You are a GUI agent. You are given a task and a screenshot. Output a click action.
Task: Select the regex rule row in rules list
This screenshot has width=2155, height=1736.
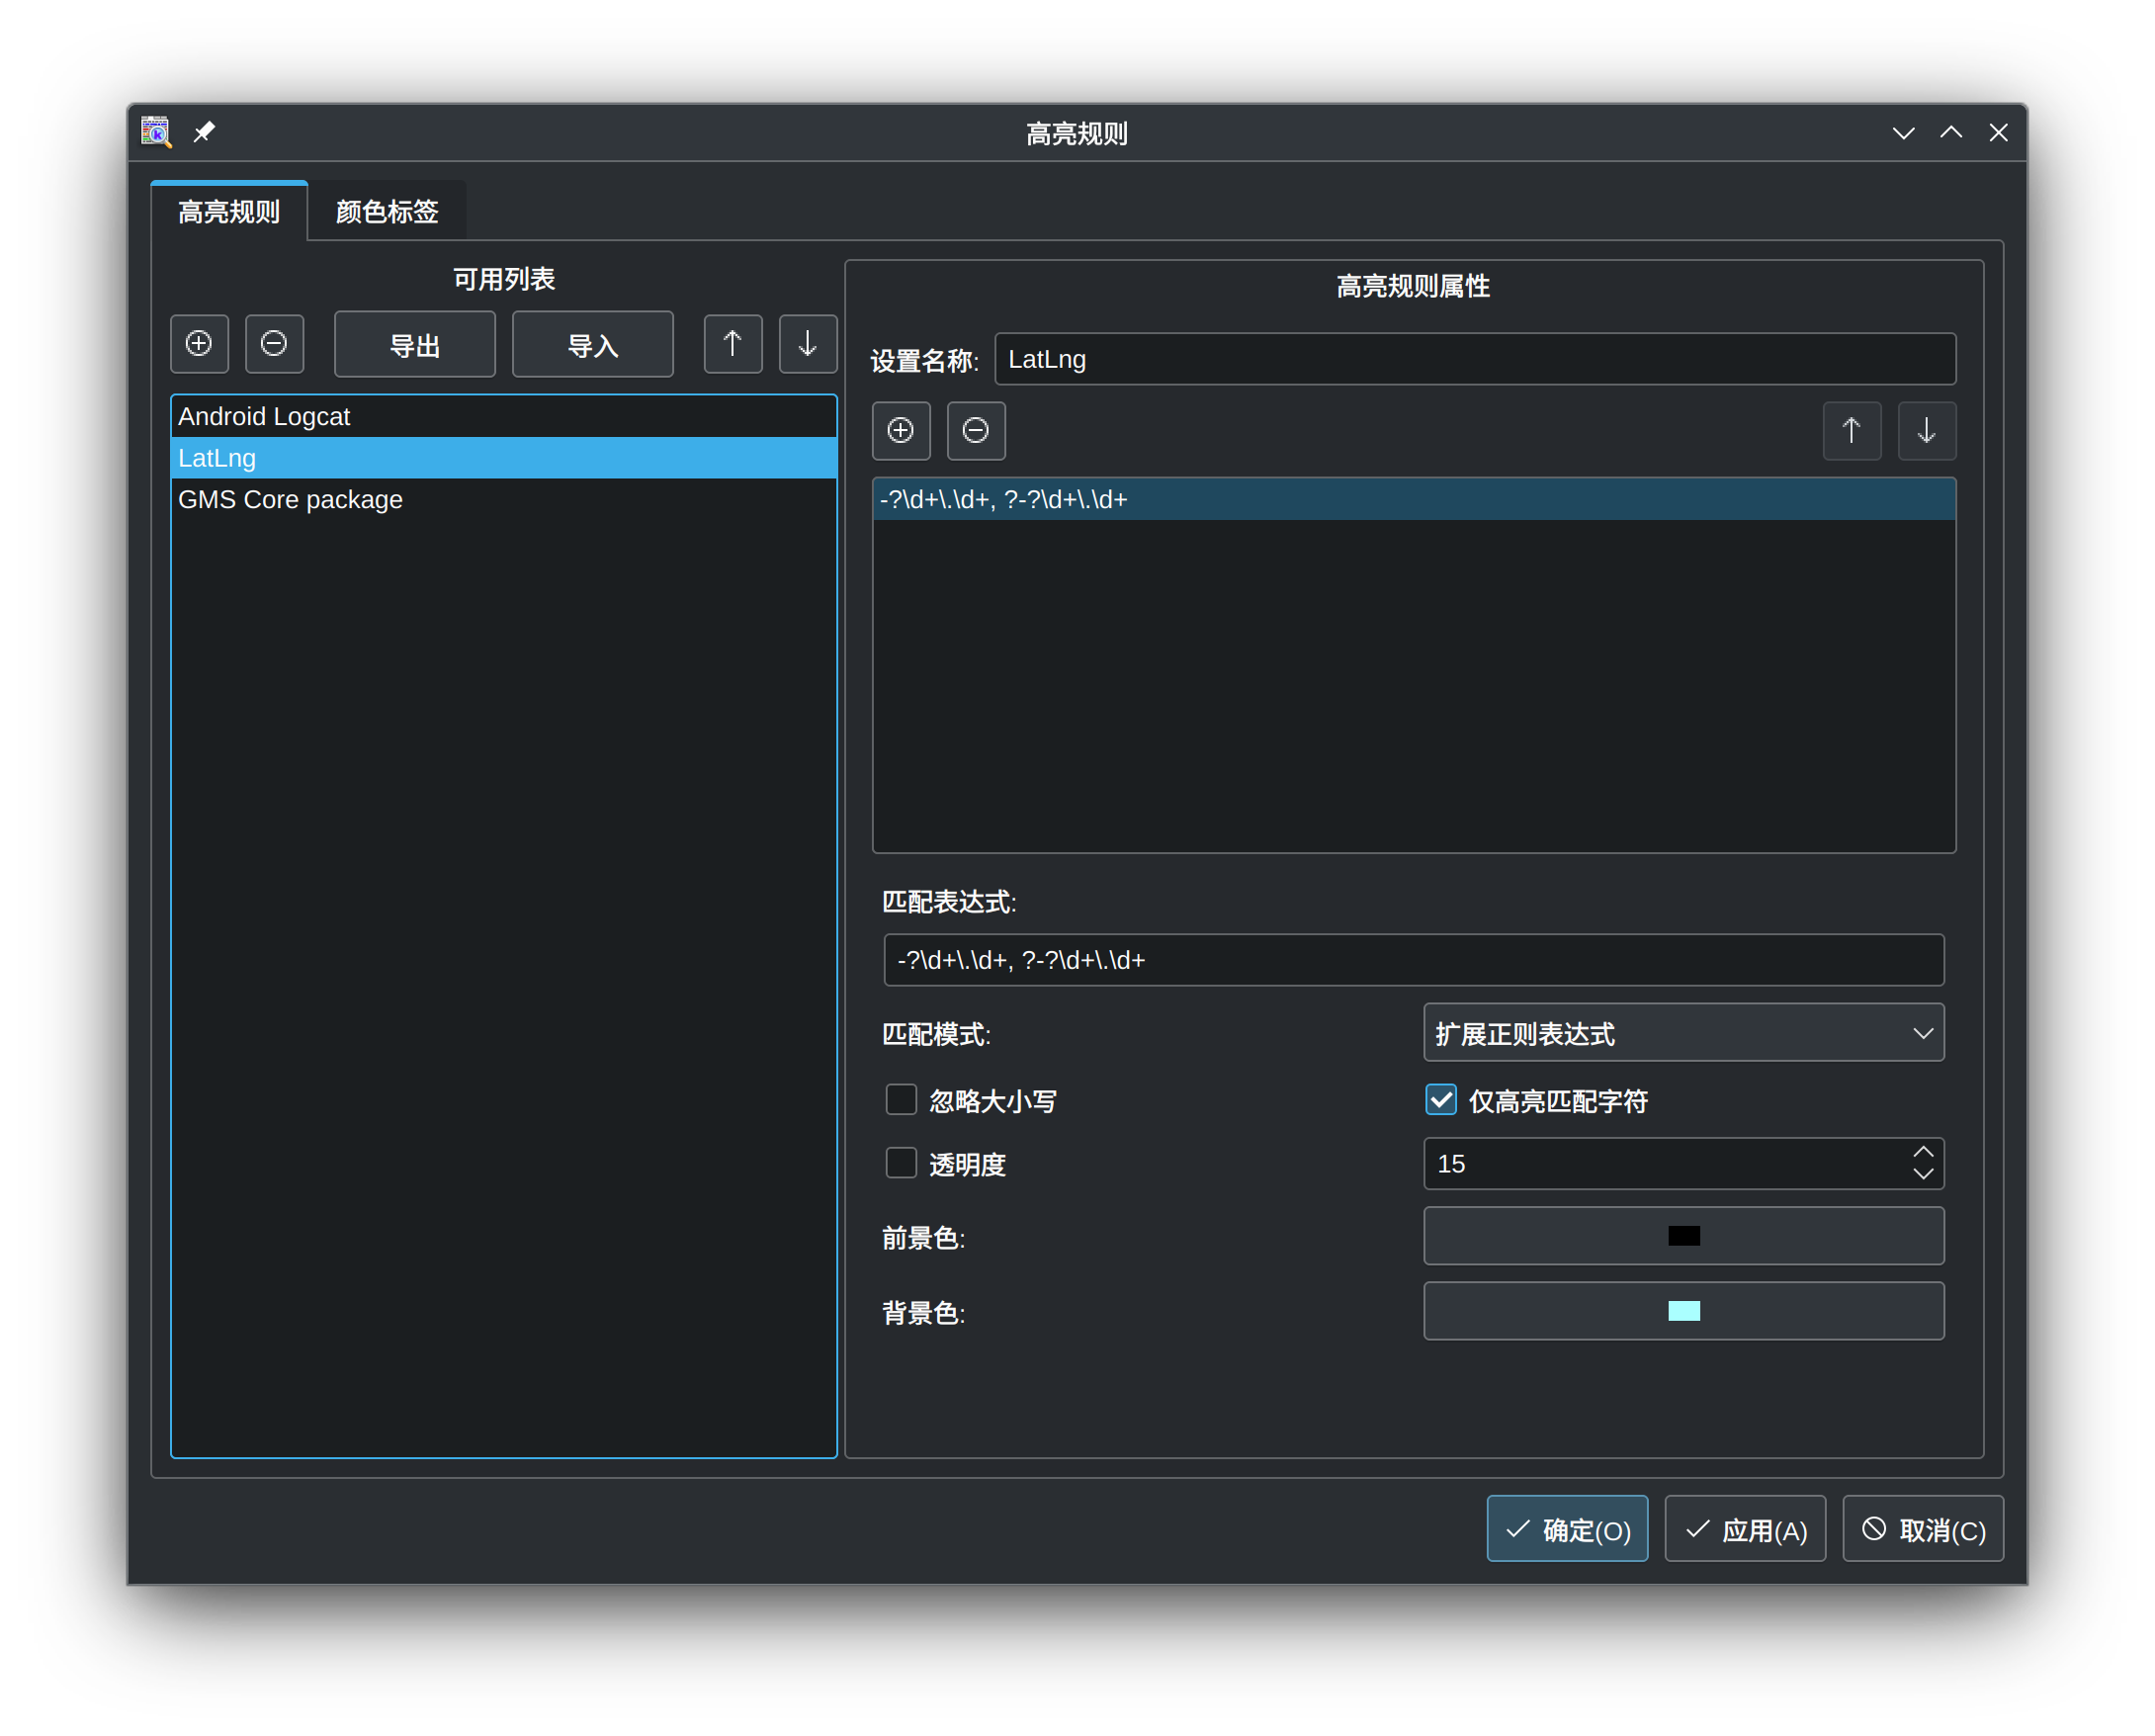tap(1414, 499)
